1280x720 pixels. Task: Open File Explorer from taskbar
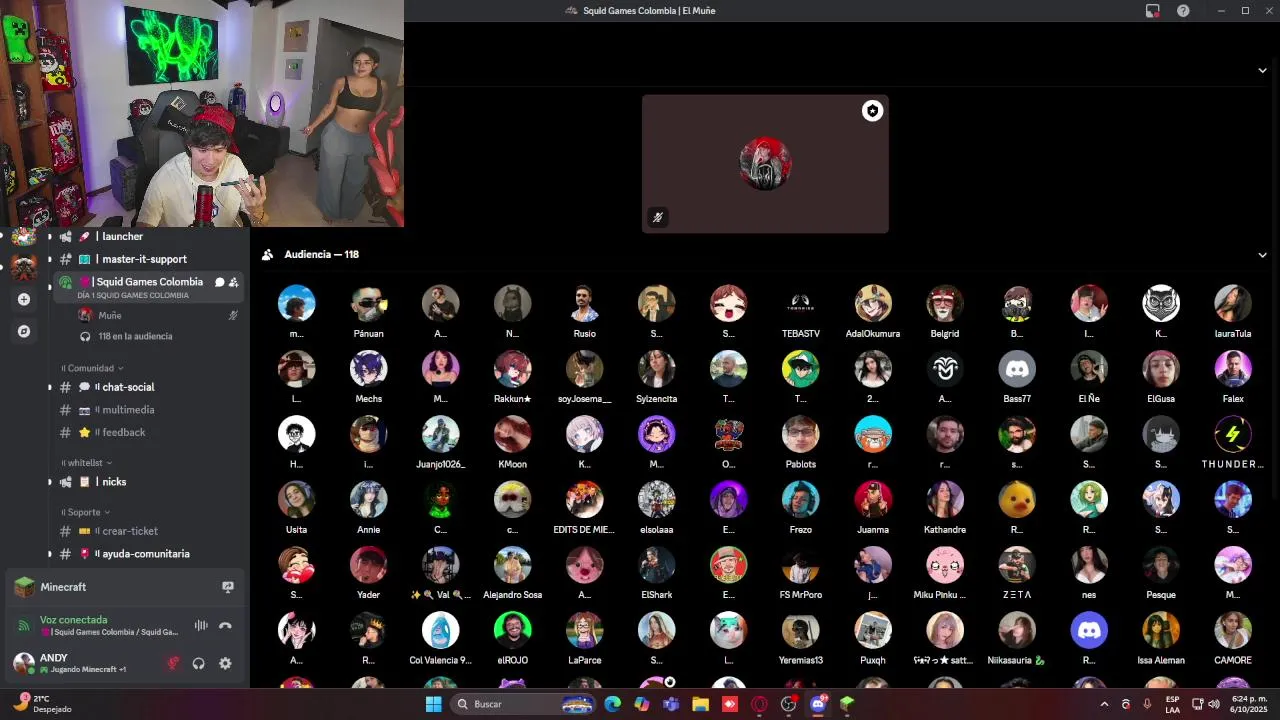(x=700, y=704)
